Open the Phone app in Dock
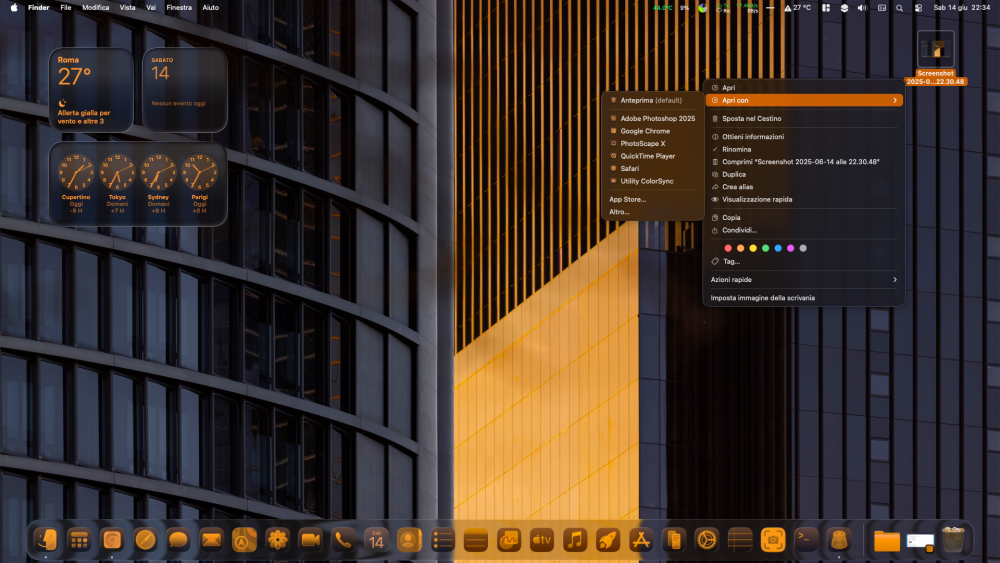Screen dimensions: 1000x563 (343, 540)
